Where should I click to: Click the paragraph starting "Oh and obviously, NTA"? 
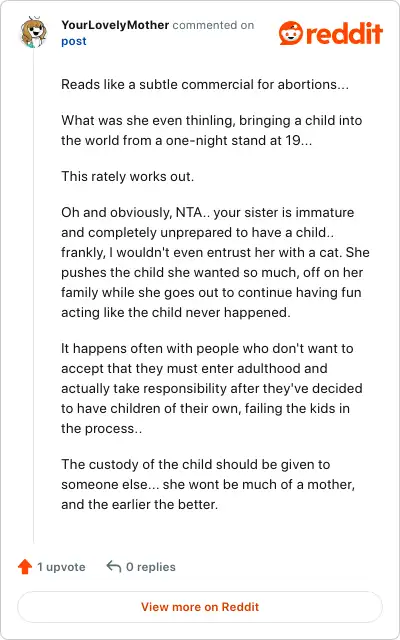point(215,262)
